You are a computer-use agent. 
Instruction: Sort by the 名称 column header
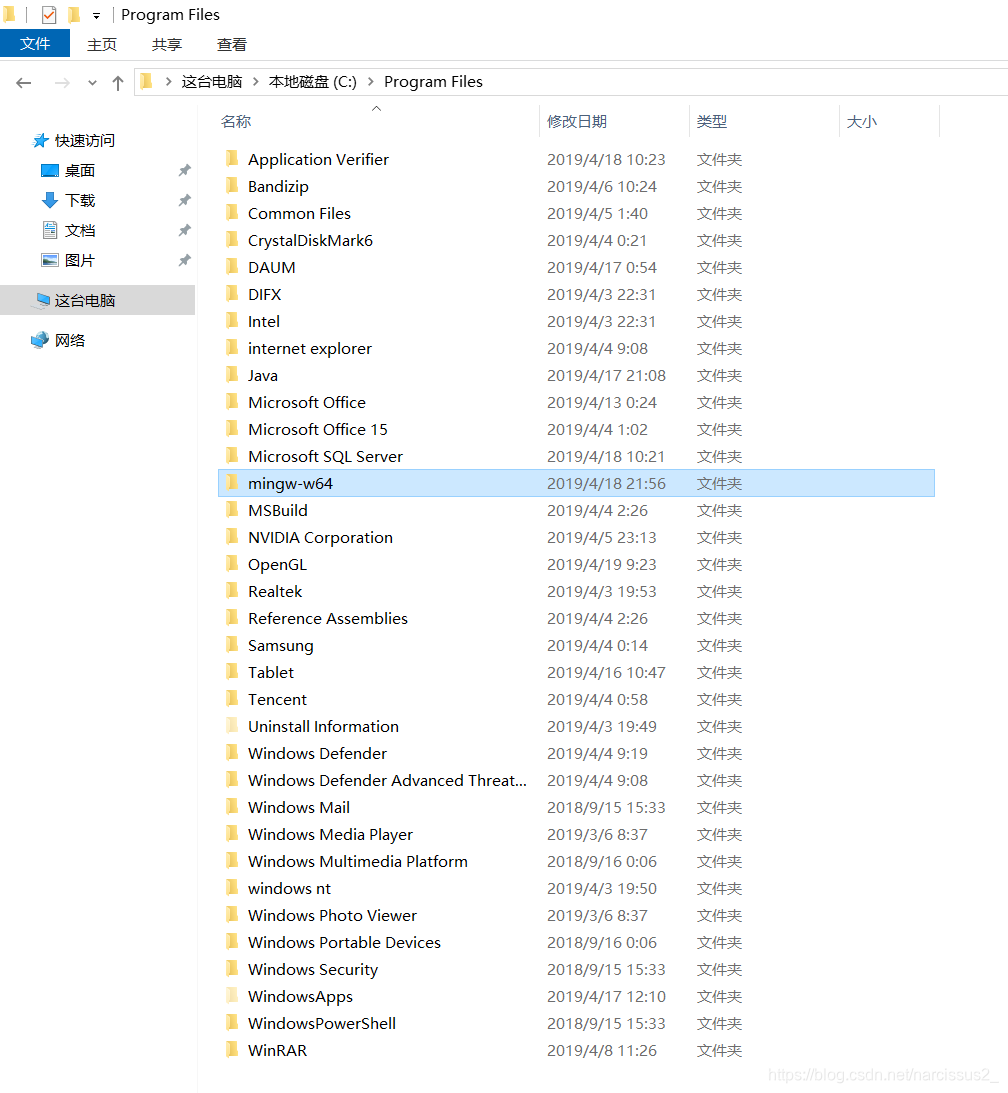tap(236, 121)
